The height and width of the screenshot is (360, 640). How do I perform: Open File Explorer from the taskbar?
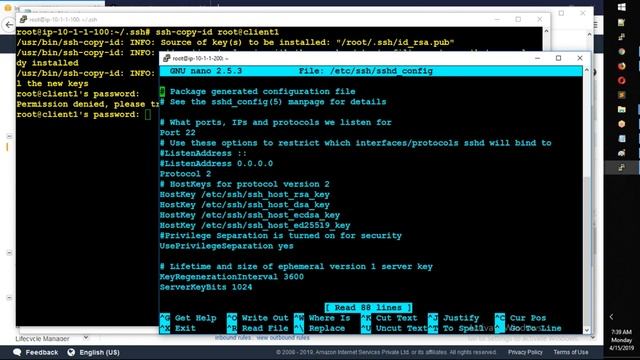pos(622,109)
